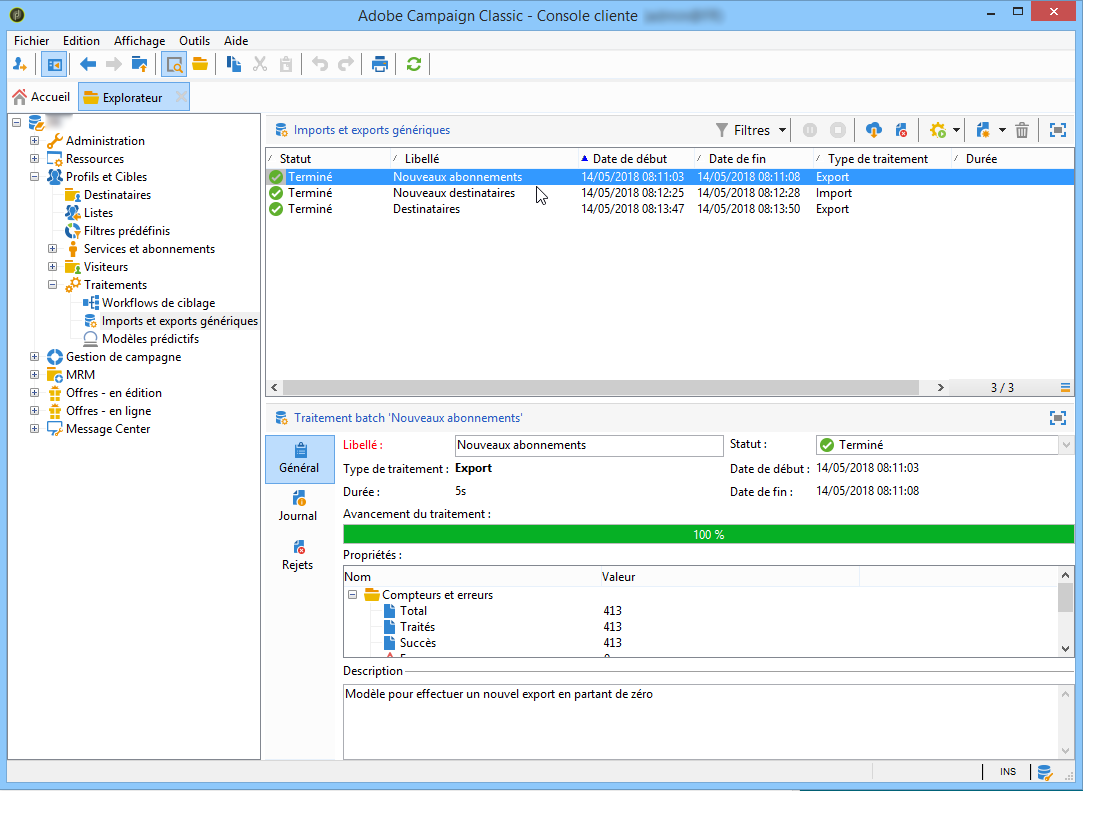This screenshot has height=819, width=1112.
Task: Click into the Libellé input field
Action: (589, 445)
